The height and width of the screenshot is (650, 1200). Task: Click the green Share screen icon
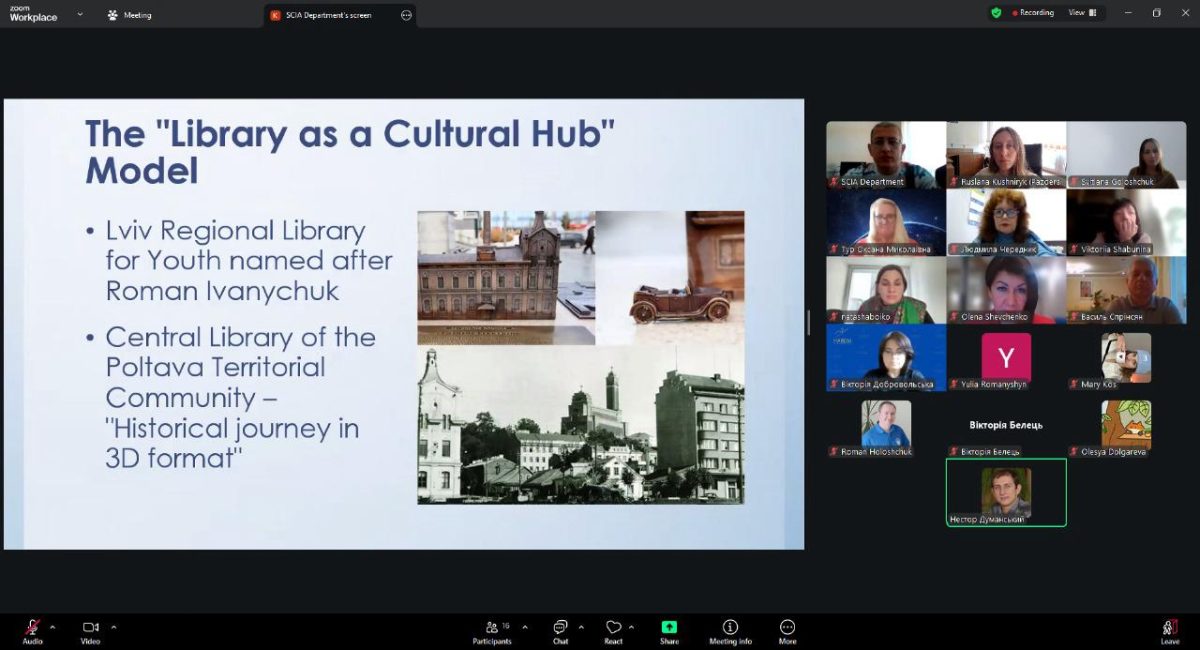coord(669,628)
